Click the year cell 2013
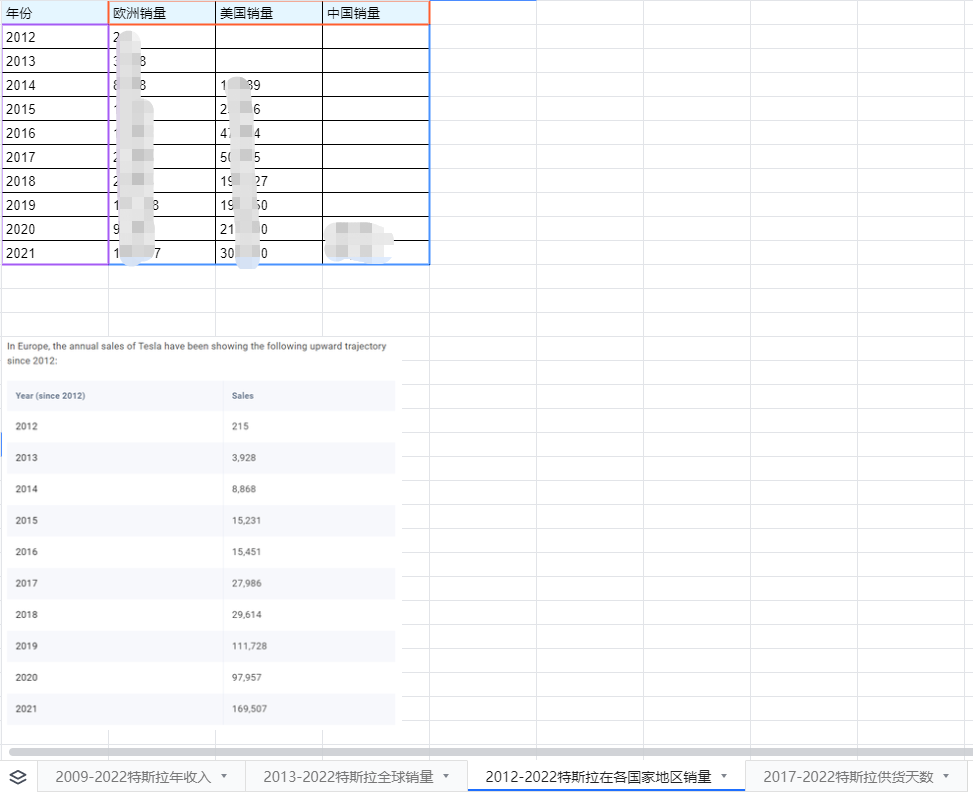 click(55, 61)
